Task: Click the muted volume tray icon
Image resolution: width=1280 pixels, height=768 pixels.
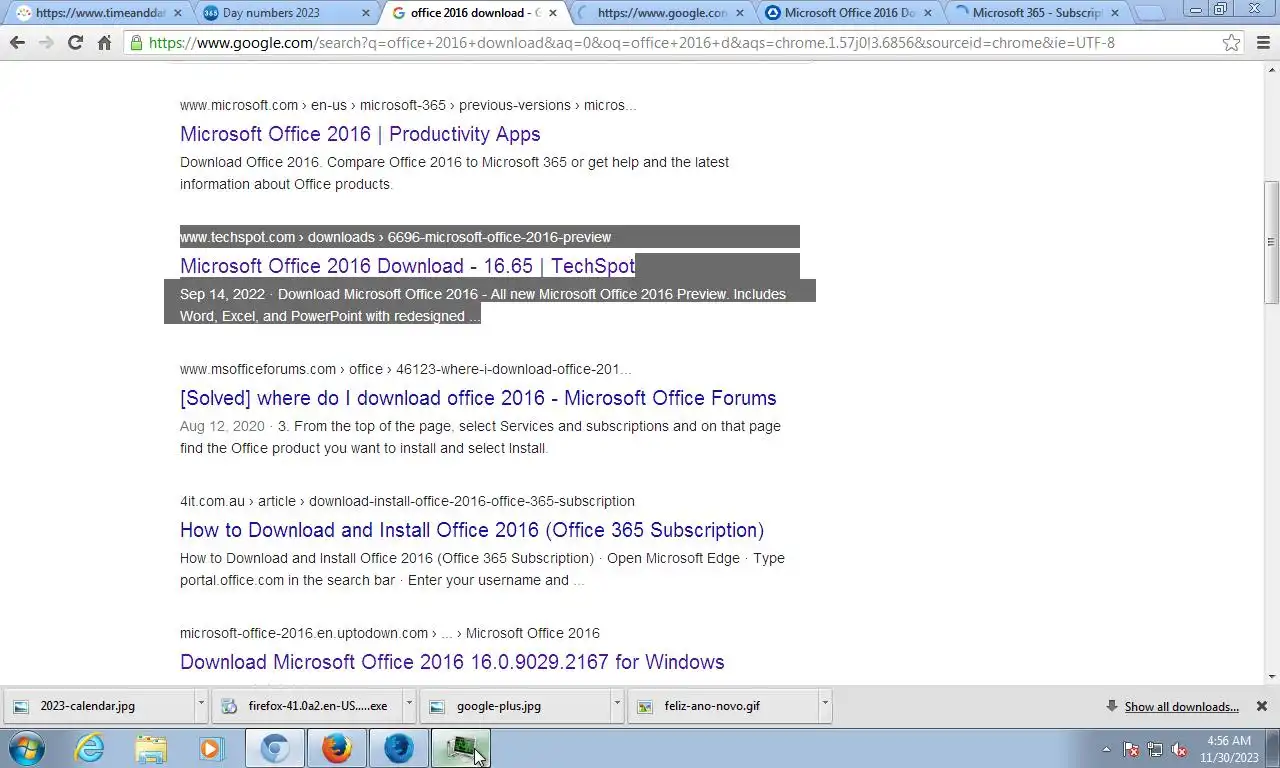Action: coord(1179,749)
